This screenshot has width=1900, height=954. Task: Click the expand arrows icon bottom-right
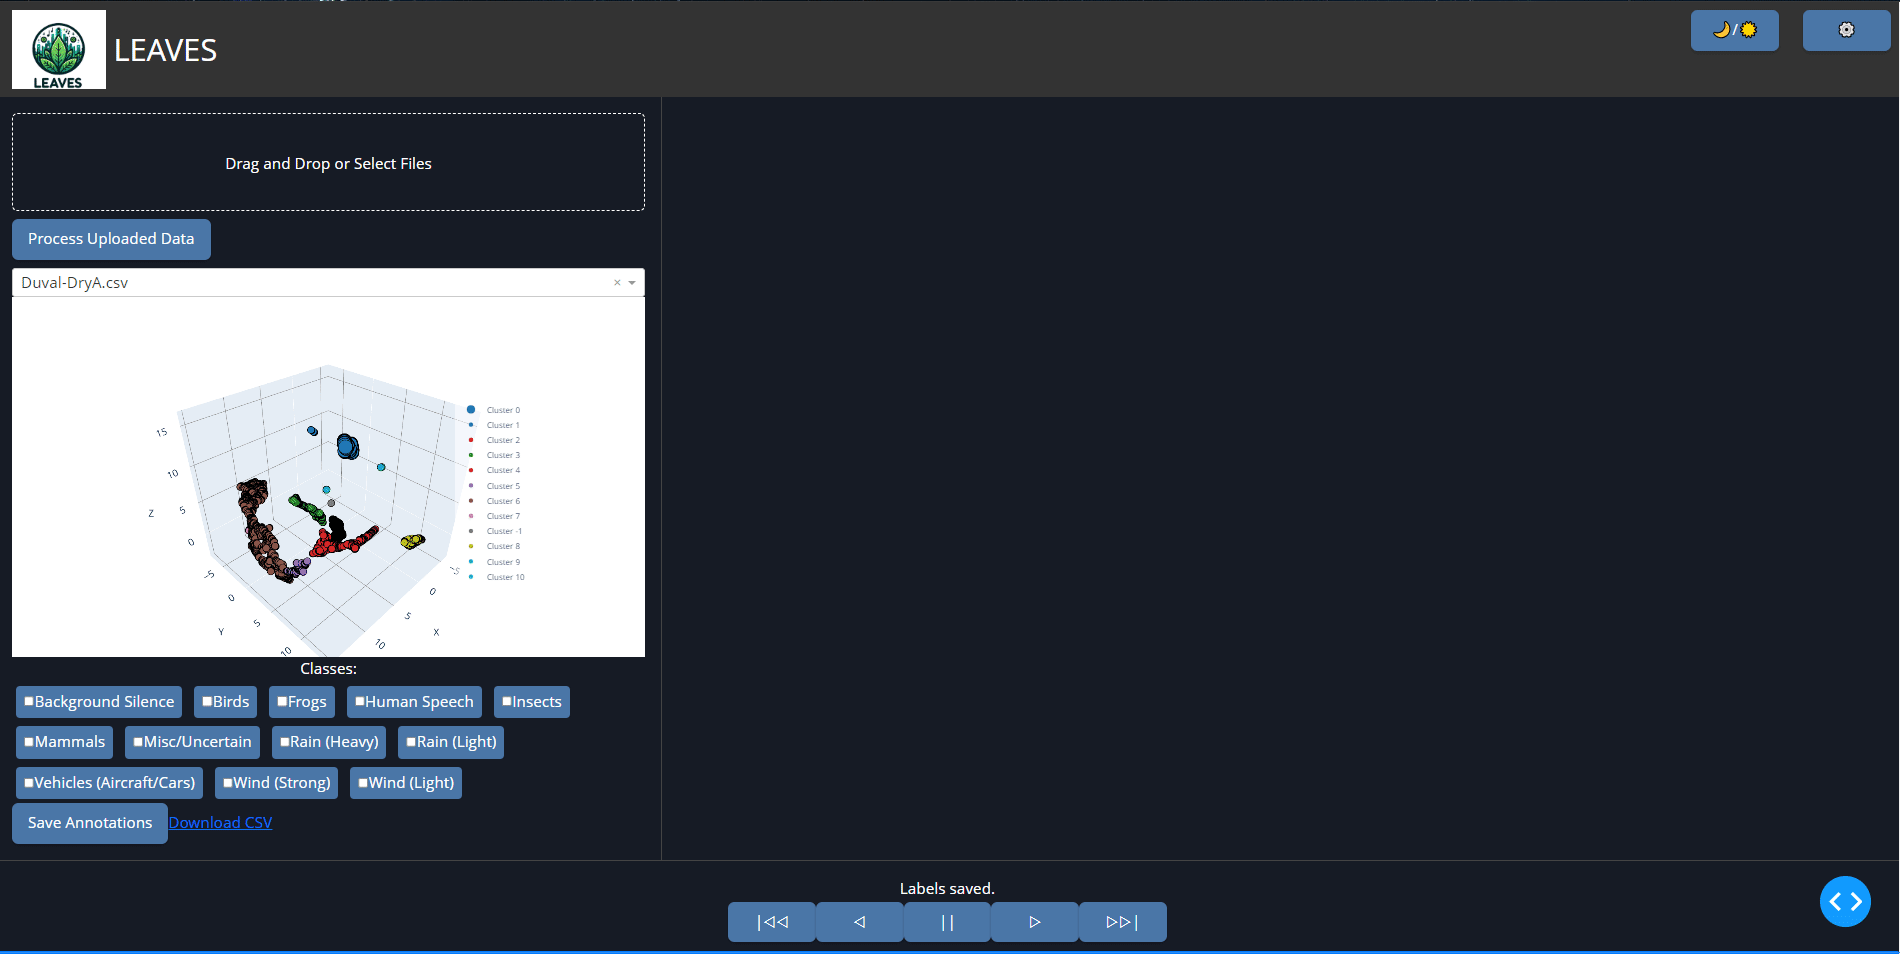(1845, 901)
